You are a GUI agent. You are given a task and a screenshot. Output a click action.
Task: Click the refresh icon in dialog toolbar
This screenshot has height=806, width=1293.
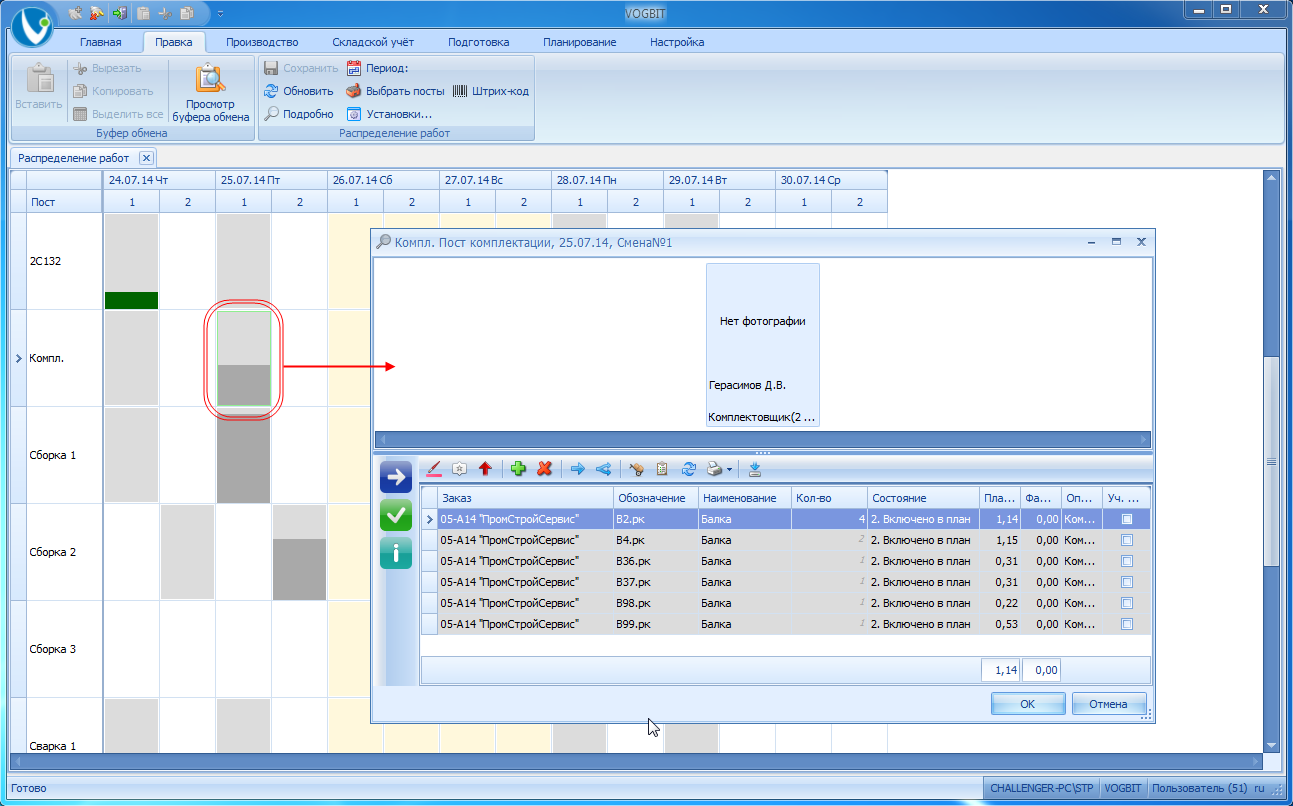[x=689, y=468]
